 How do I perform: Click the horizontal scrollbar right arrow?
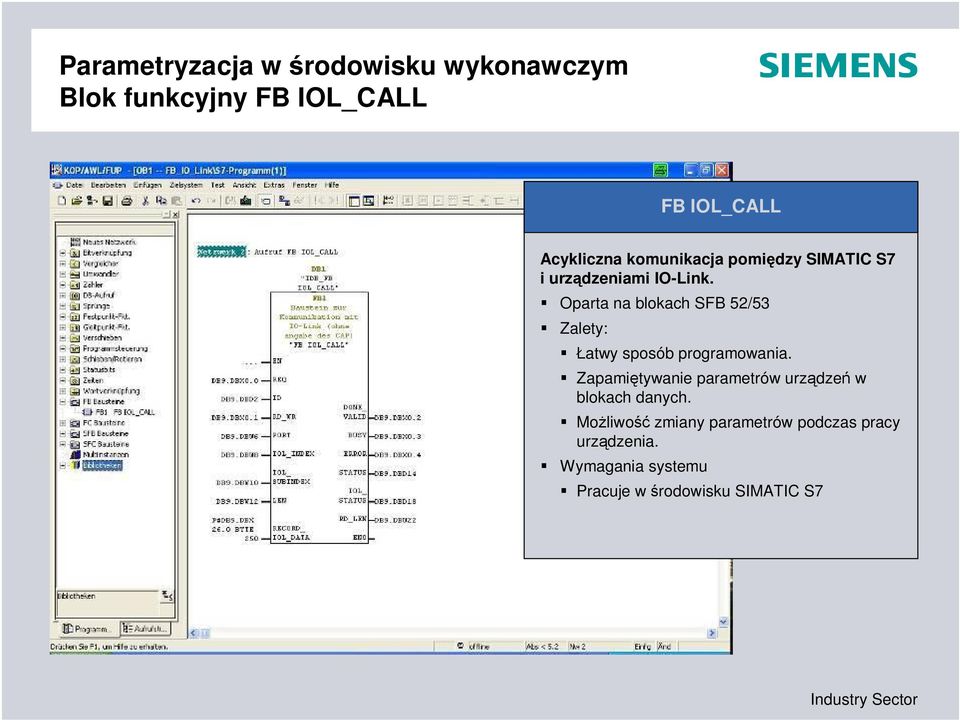712,633
